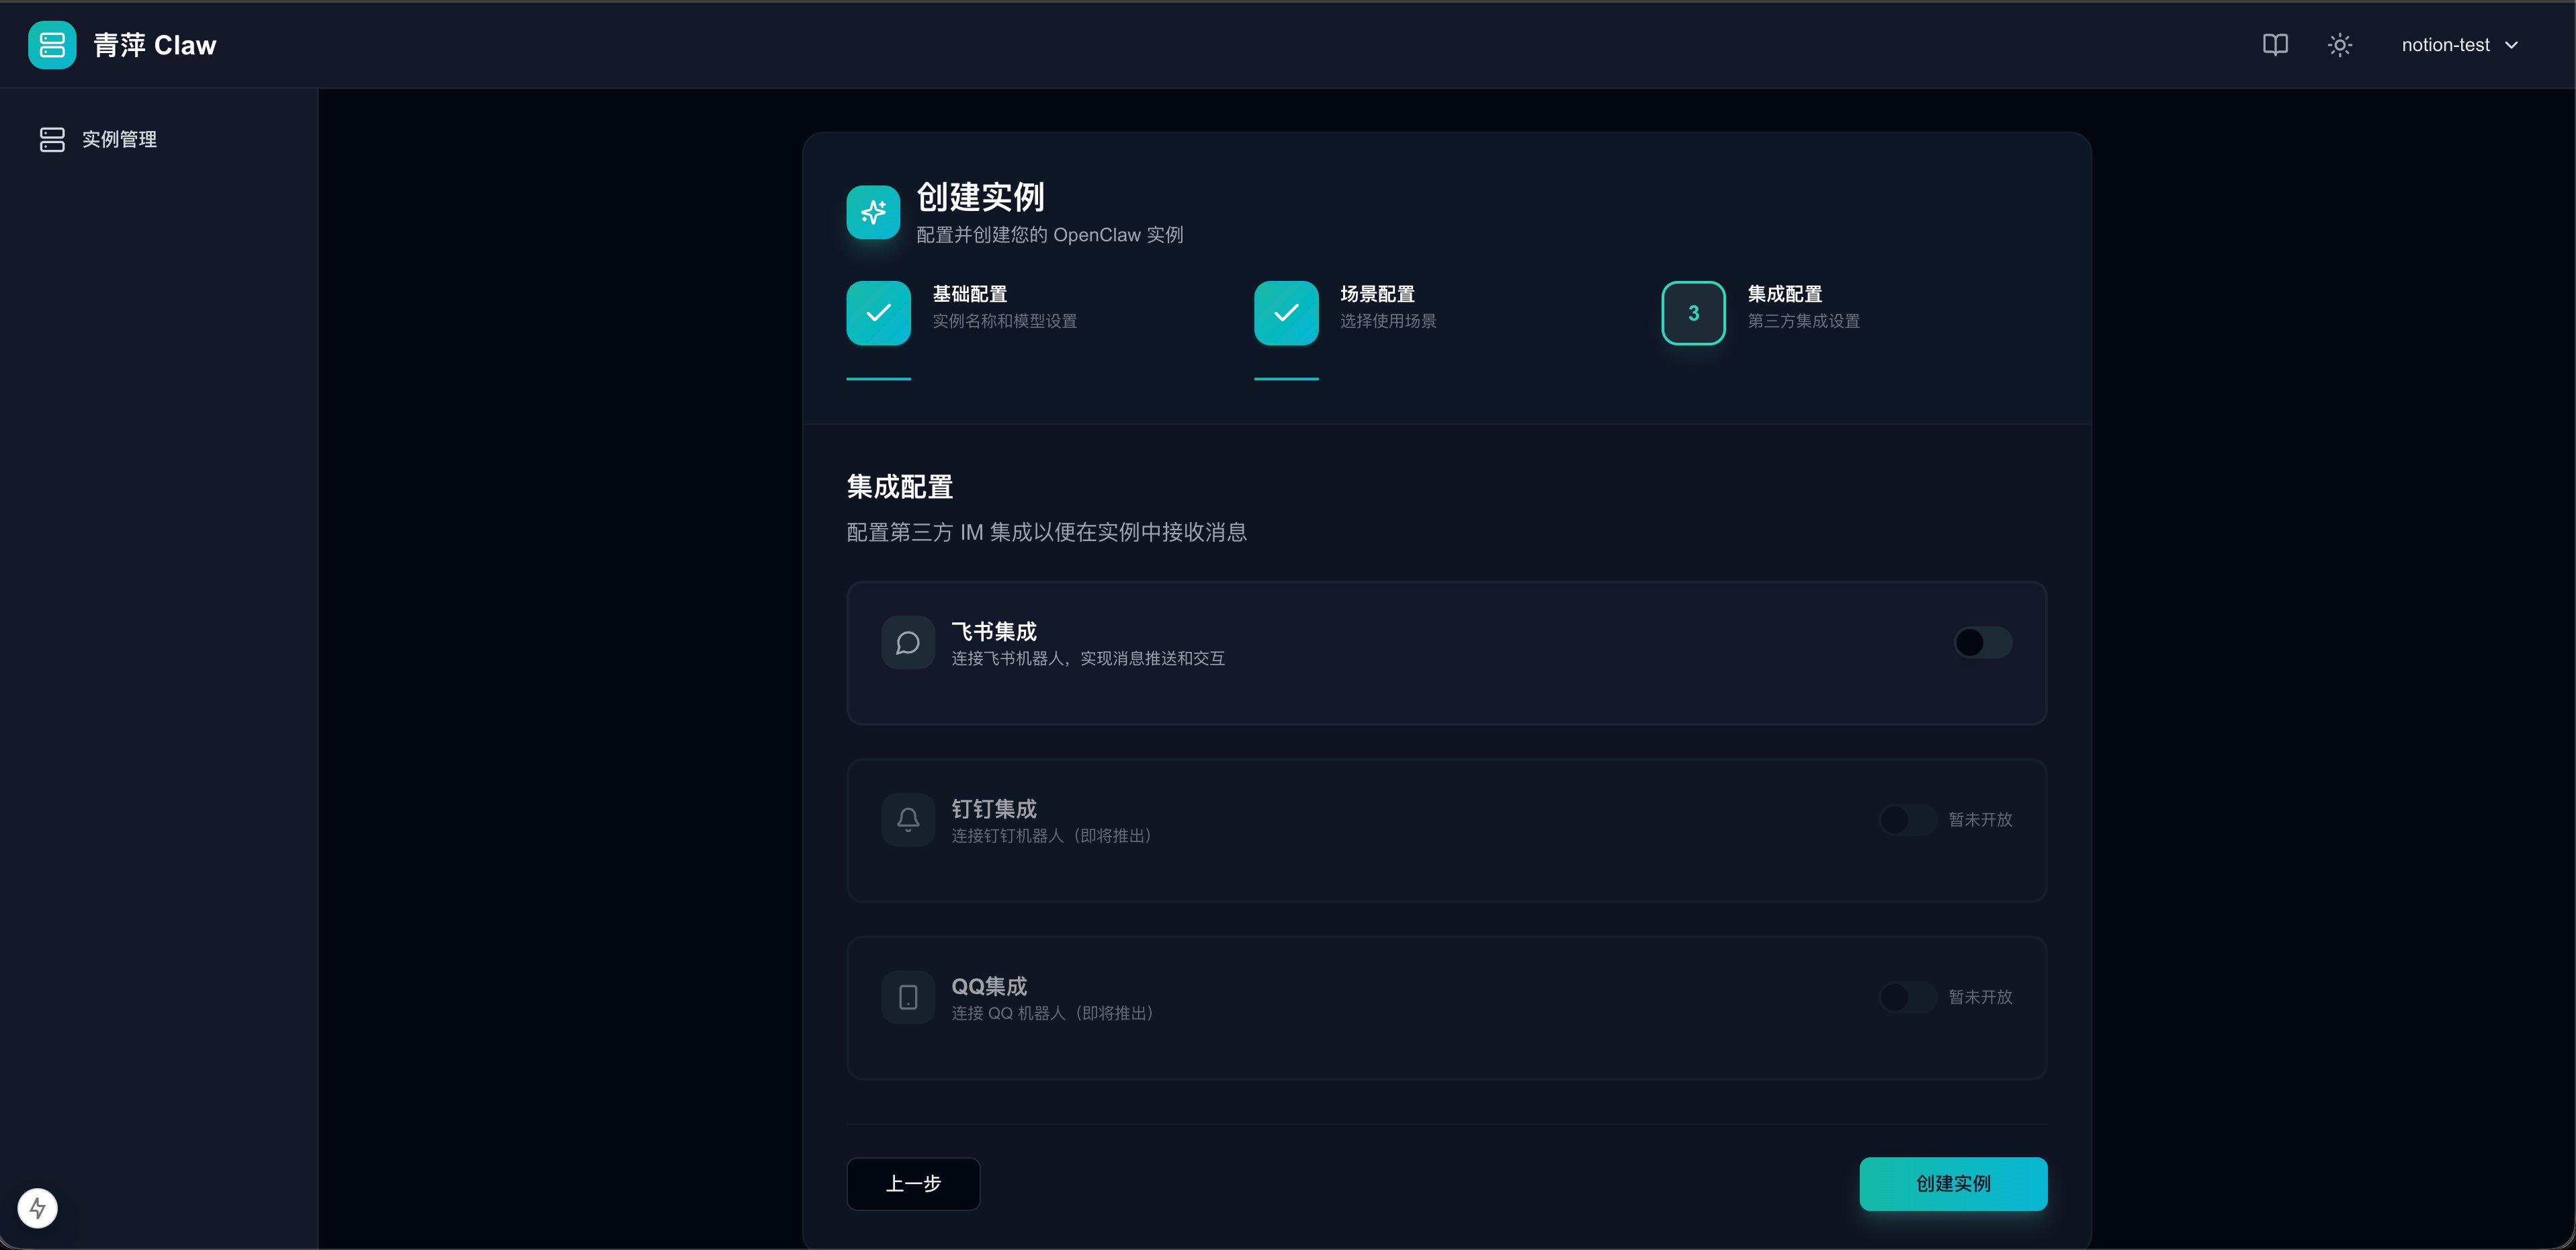
Task: Click the 钉钉集成 bell icon
Action: coord(907,820)
